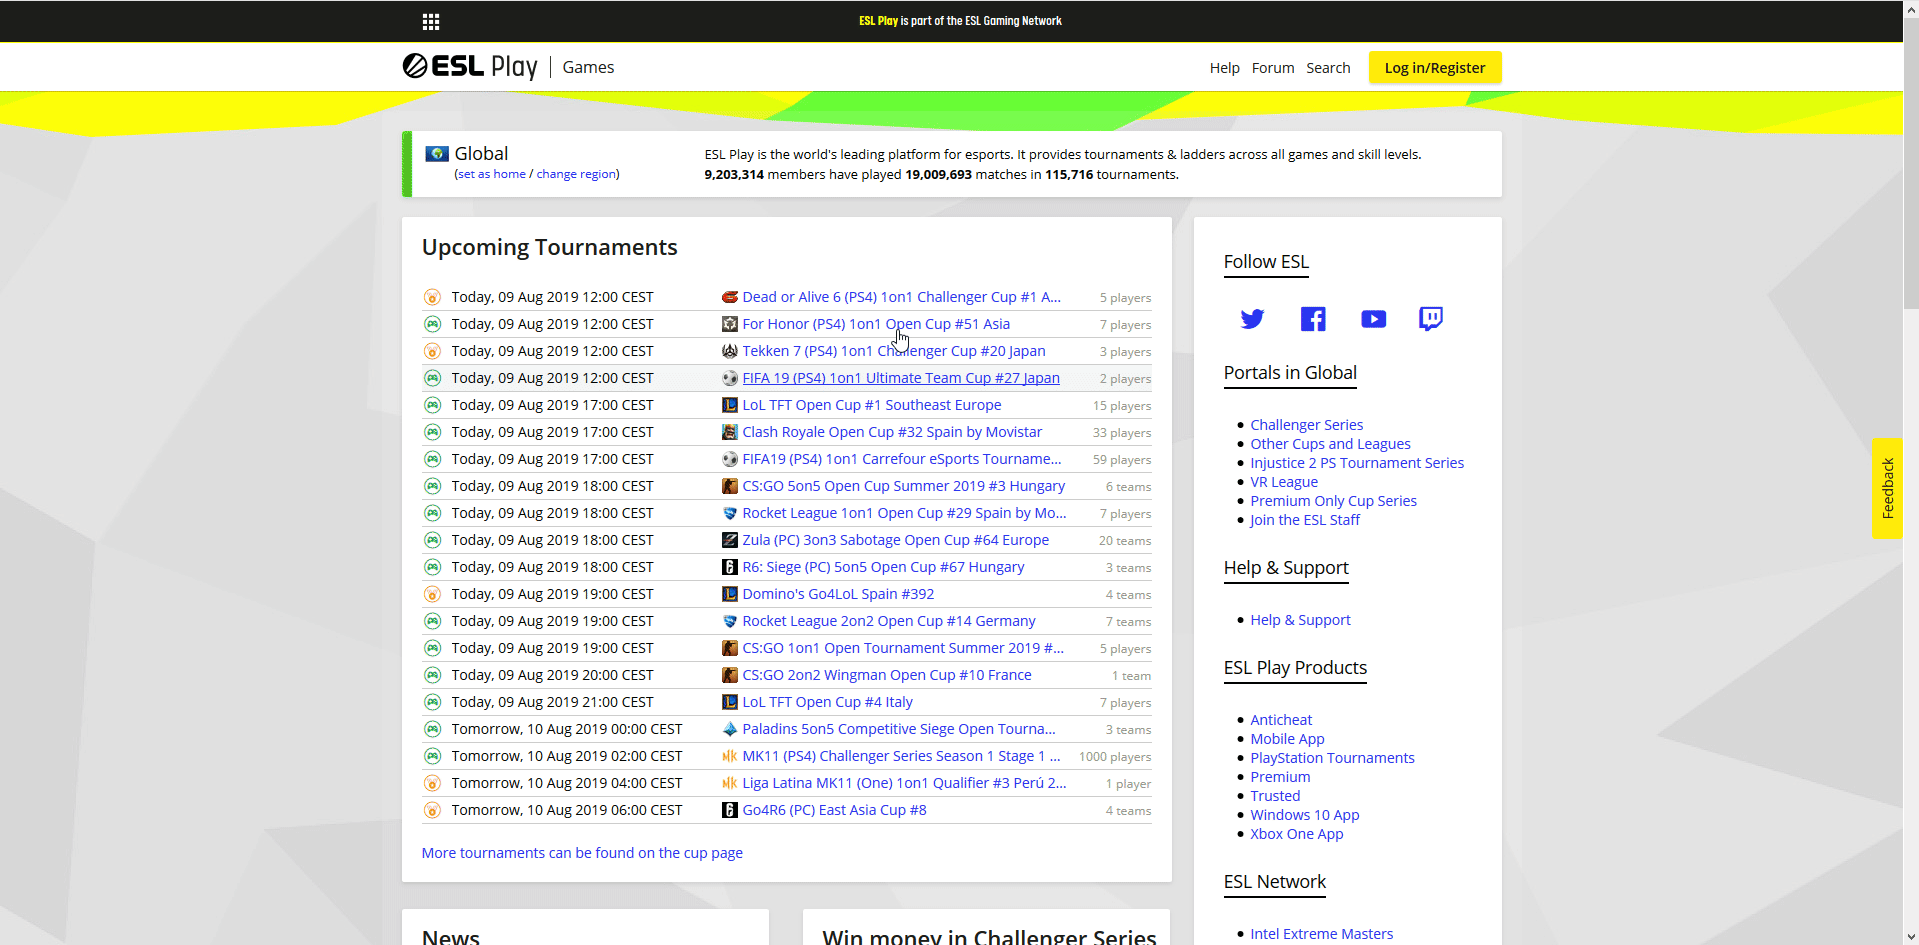Image resolution: width=1919 pixels, height=945 pixels.
Task: Click scrollbar down arrow
Action: [1911, 937]
